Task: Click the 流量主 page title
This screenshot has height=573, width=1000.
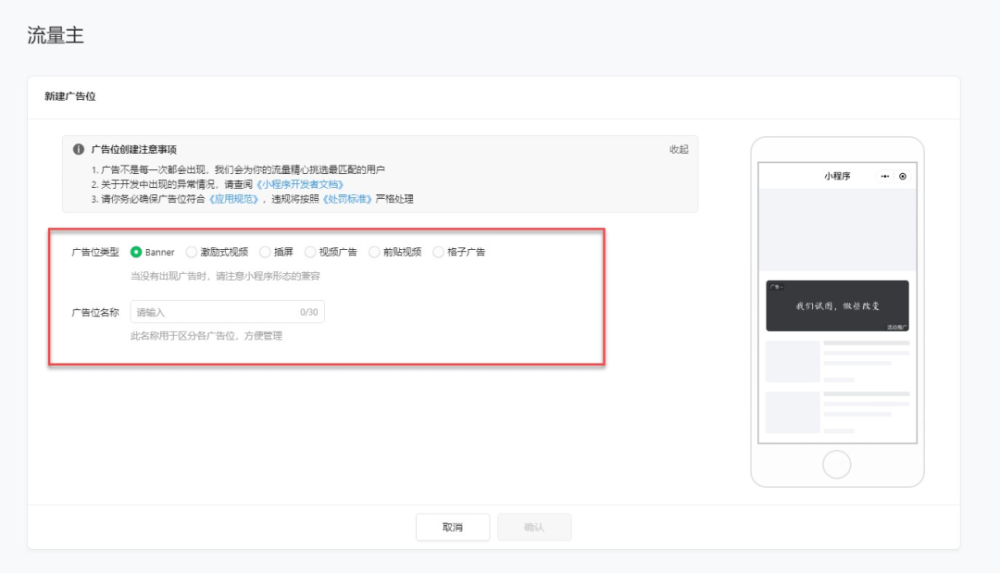Action: pyautogui.click(x=55, y=35)
